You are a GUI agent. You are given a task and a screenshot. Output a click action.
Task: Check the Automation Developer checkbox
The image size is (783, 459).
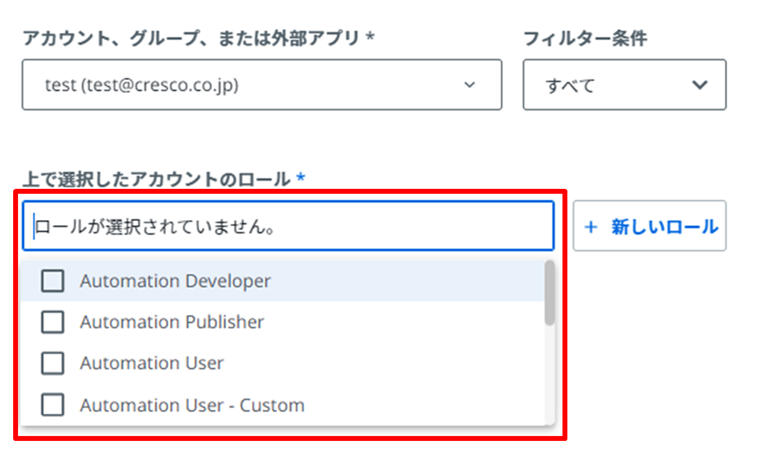click(x=52, y=281)
